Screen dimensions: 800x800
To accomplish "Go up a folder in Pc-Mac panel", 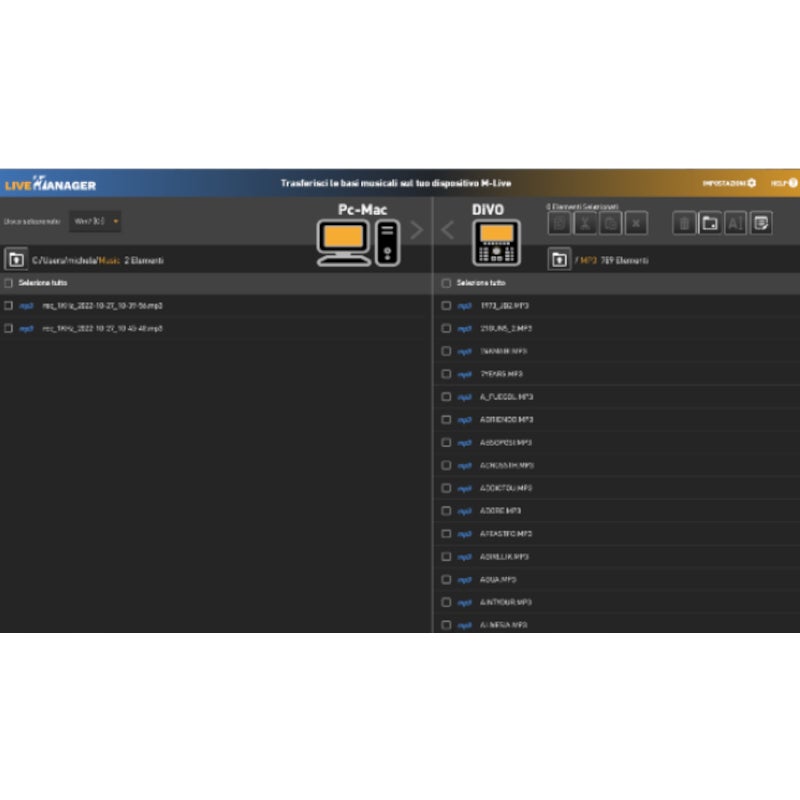I will pos(16,260).
